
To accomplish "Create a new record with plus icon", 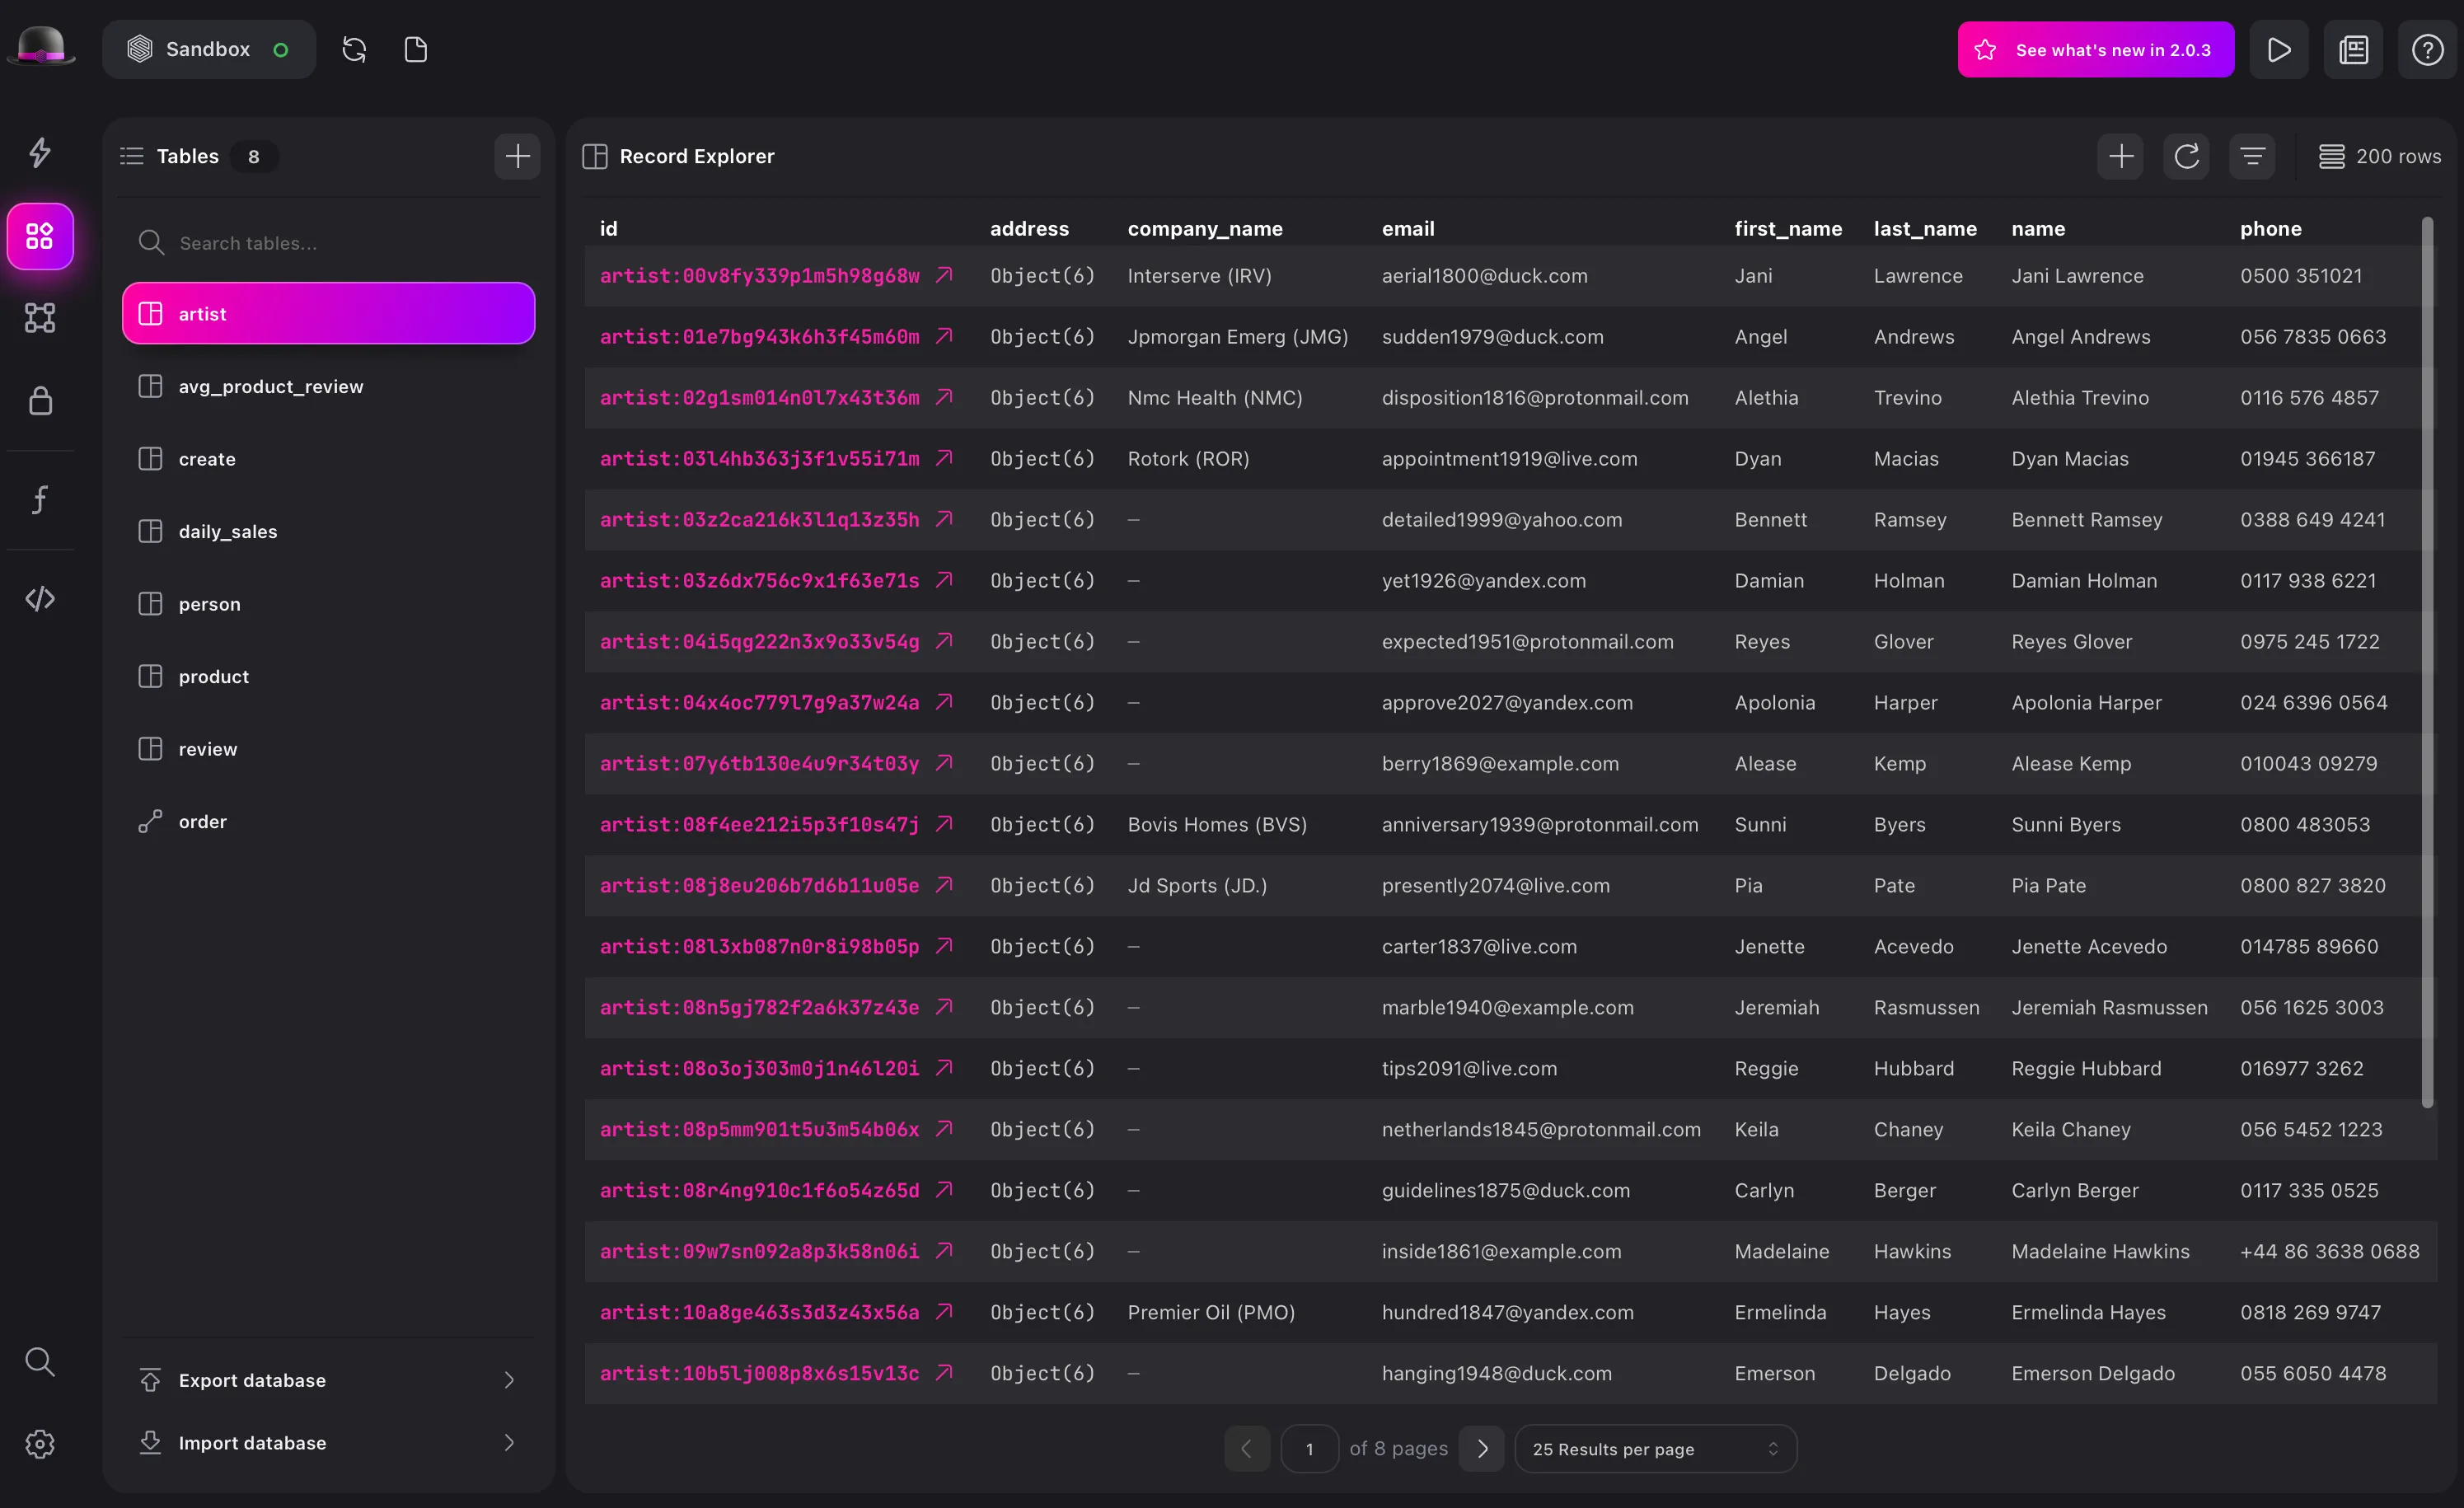I will pyautogui.click(x=2120, y=156).
